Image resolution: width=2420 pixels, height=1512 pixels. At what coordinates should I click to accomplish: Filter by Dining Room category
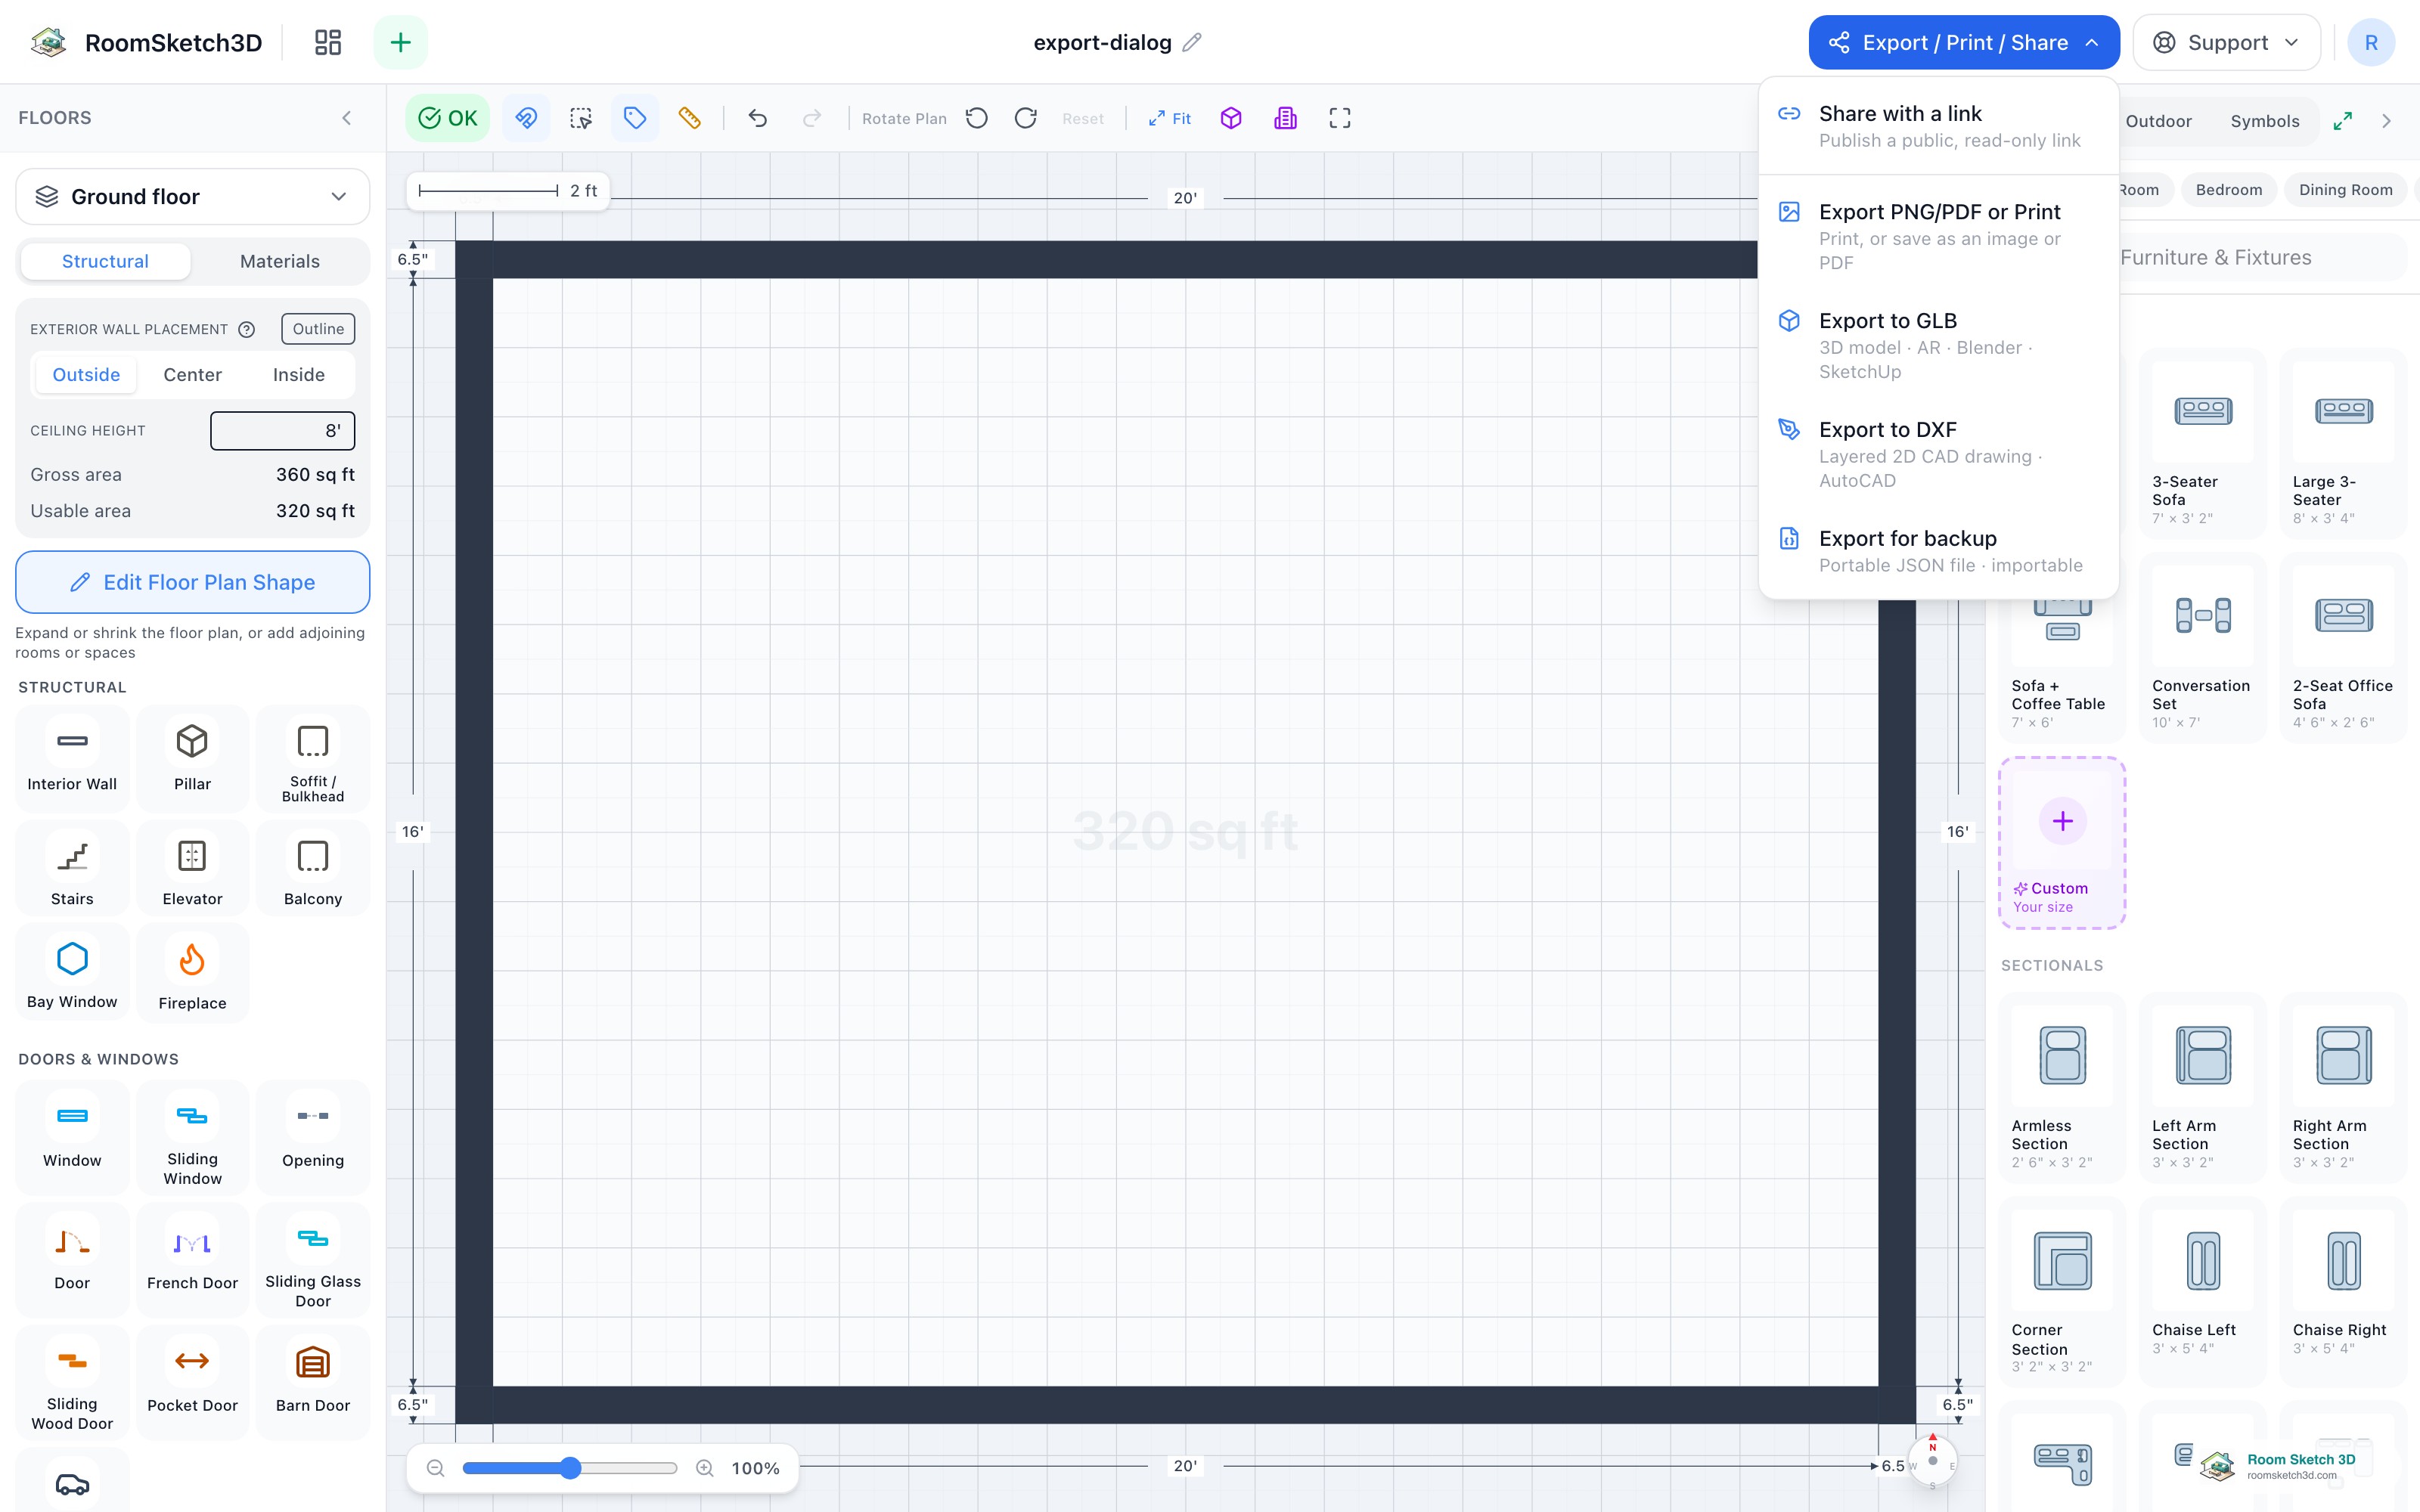2345,190
